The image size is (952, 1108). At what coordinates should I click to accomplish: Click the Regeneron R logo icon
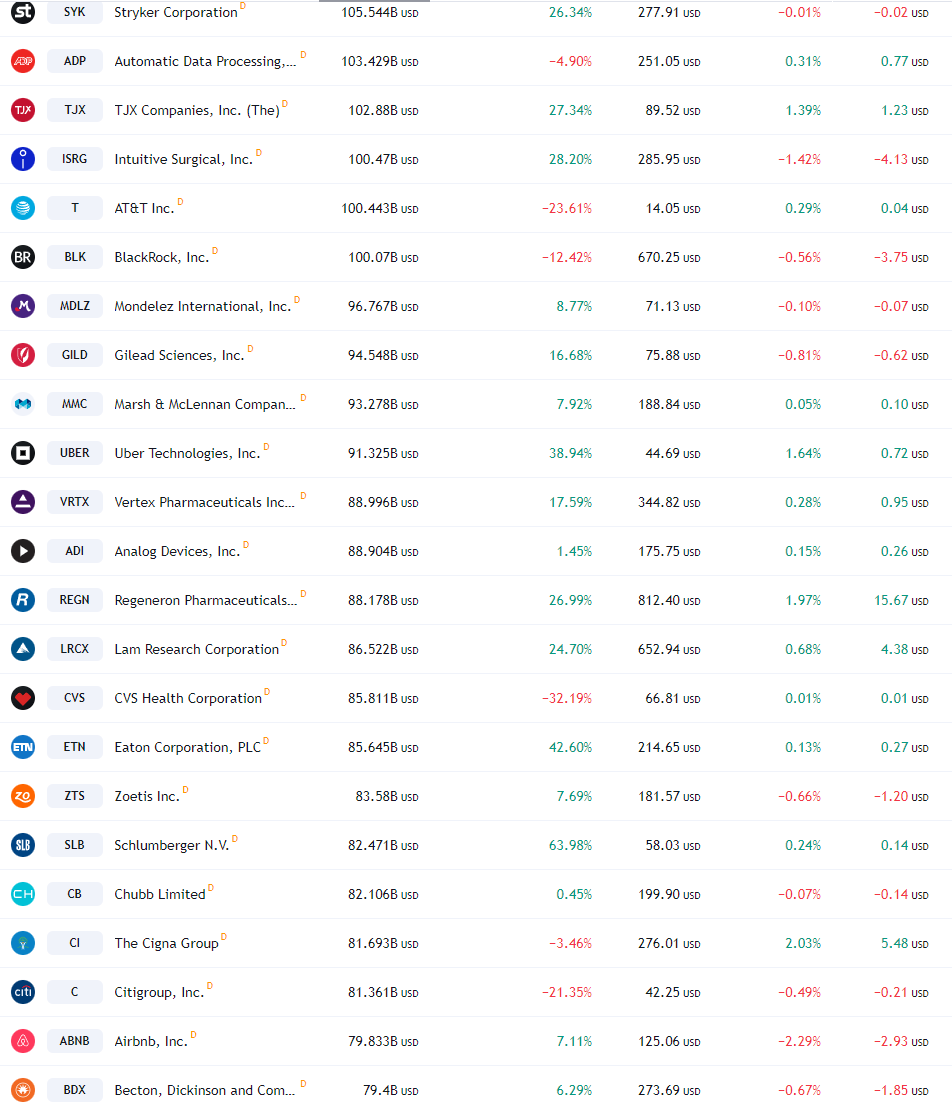23,600
